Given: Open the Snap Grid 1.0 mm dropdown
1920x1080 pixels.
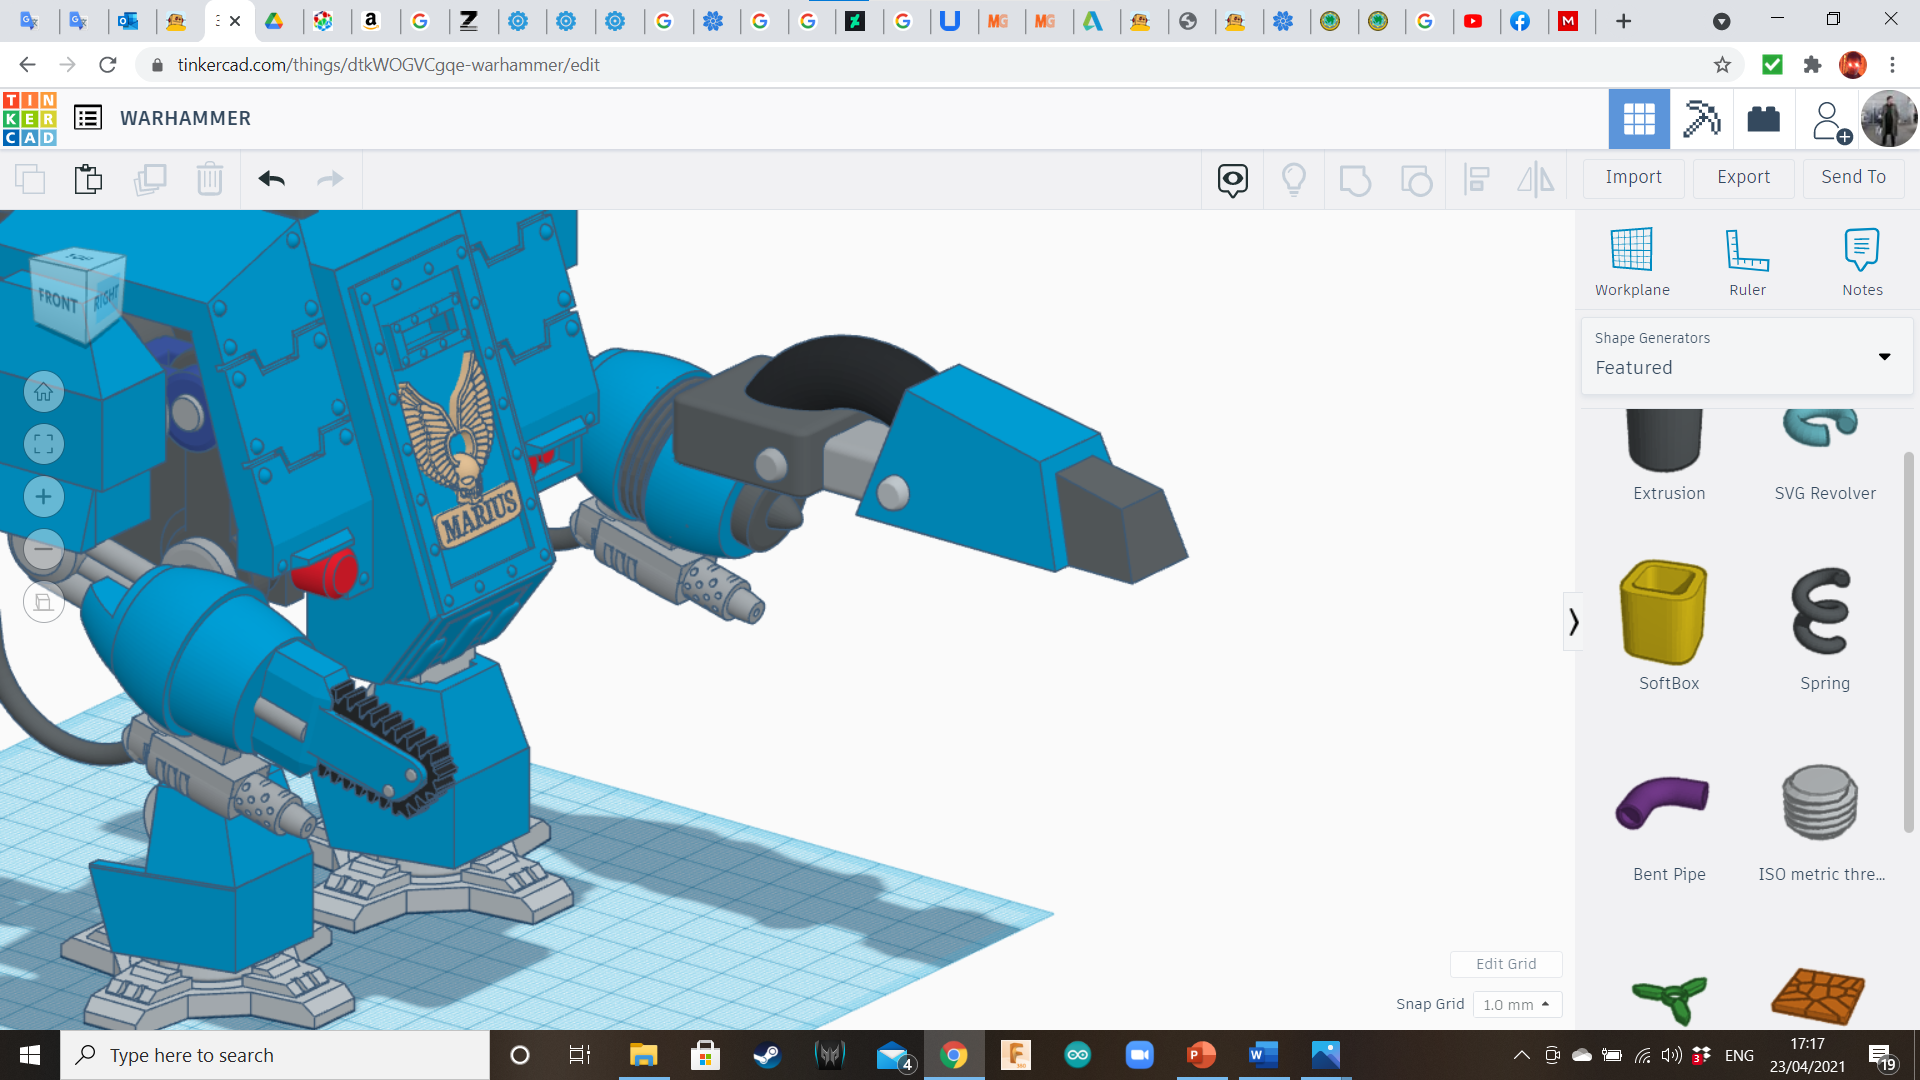Looking at the screenshot, I should coord(1517,1004).
